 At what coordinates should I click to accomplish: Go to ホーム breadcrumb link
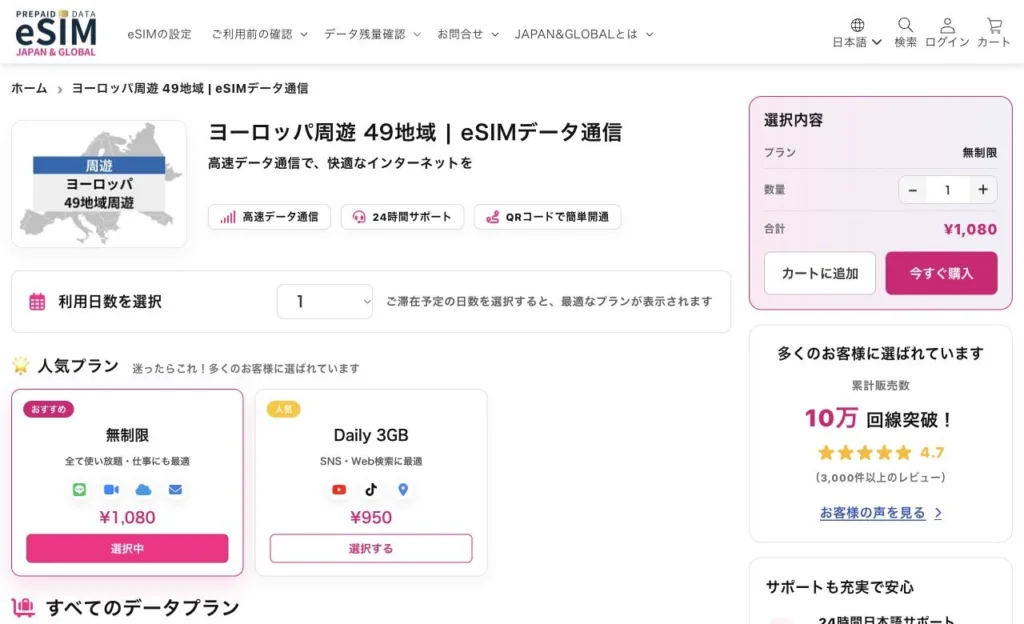click(x=29, y=88)
